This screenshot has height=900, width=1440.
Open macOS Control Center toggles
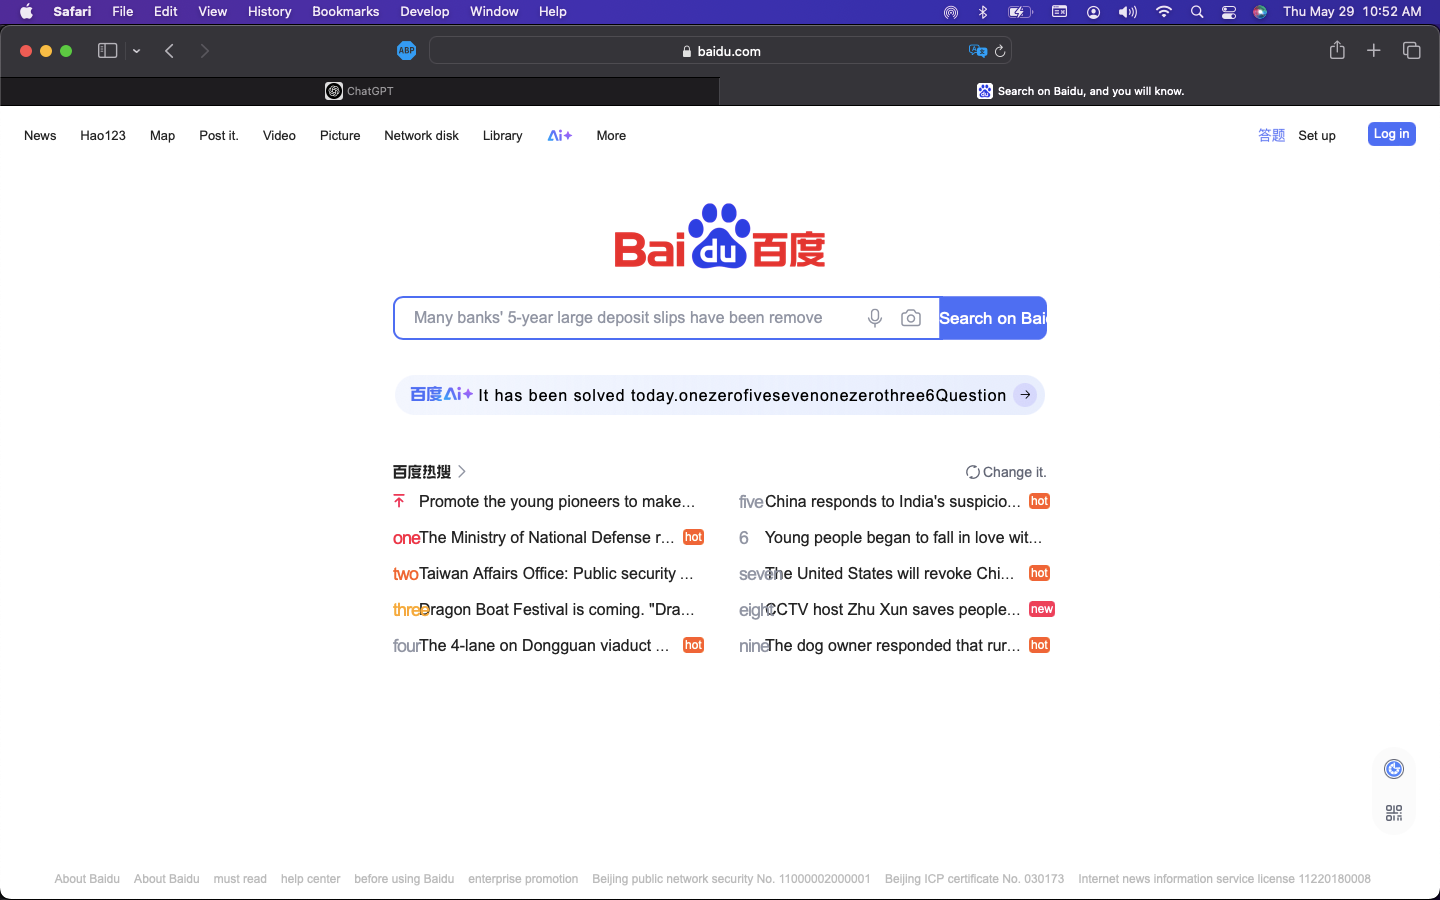tap(1229, 12)
